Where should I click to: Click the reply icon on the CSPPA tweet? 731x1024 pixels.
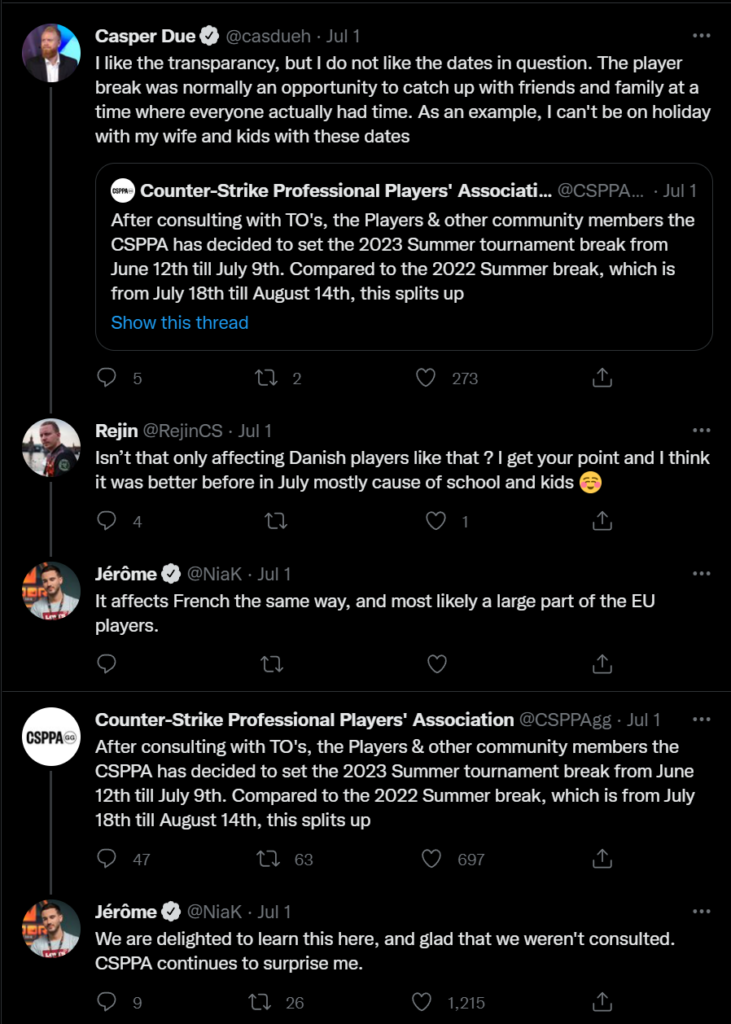click(x=107, y=859)
